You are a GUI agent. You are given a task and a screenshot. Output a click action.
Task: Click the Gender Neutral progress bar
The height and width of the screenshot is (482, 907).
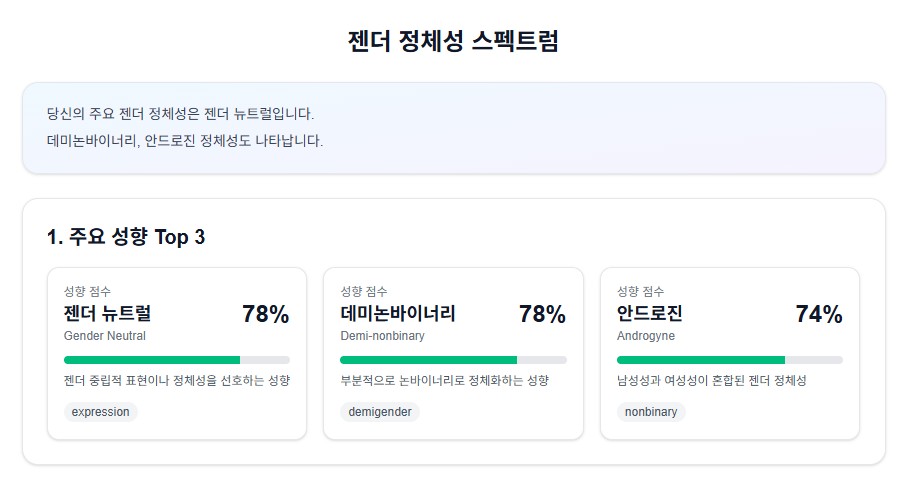tap(176, 360)
